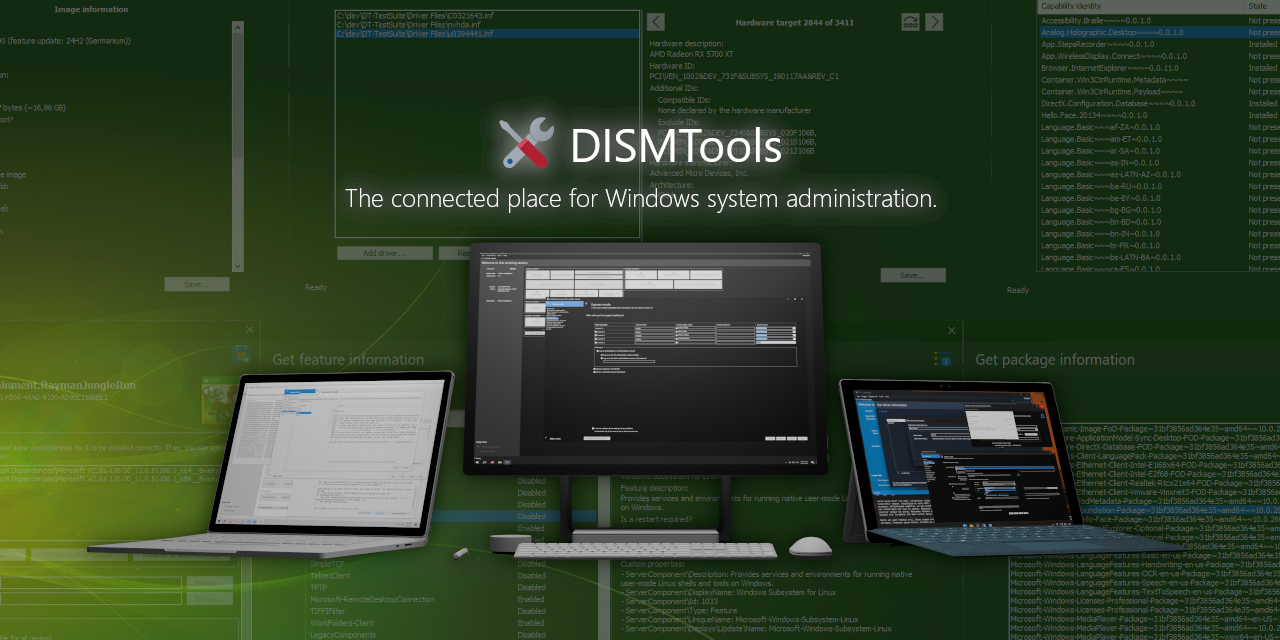
Task: Select capability Browser.InternetExplorer row
Action: coord(1158,68)
